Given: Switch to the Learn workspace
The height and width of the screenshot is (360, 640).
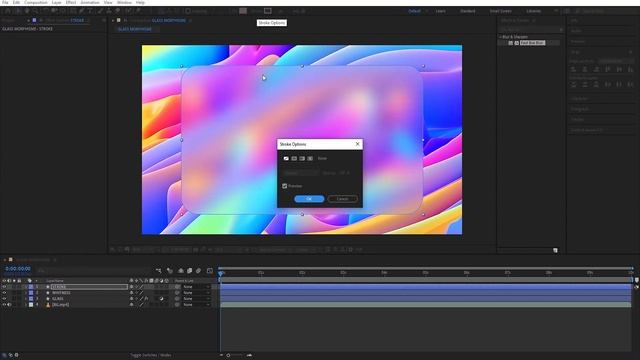Looking at the screenshot, I should 441,11.
